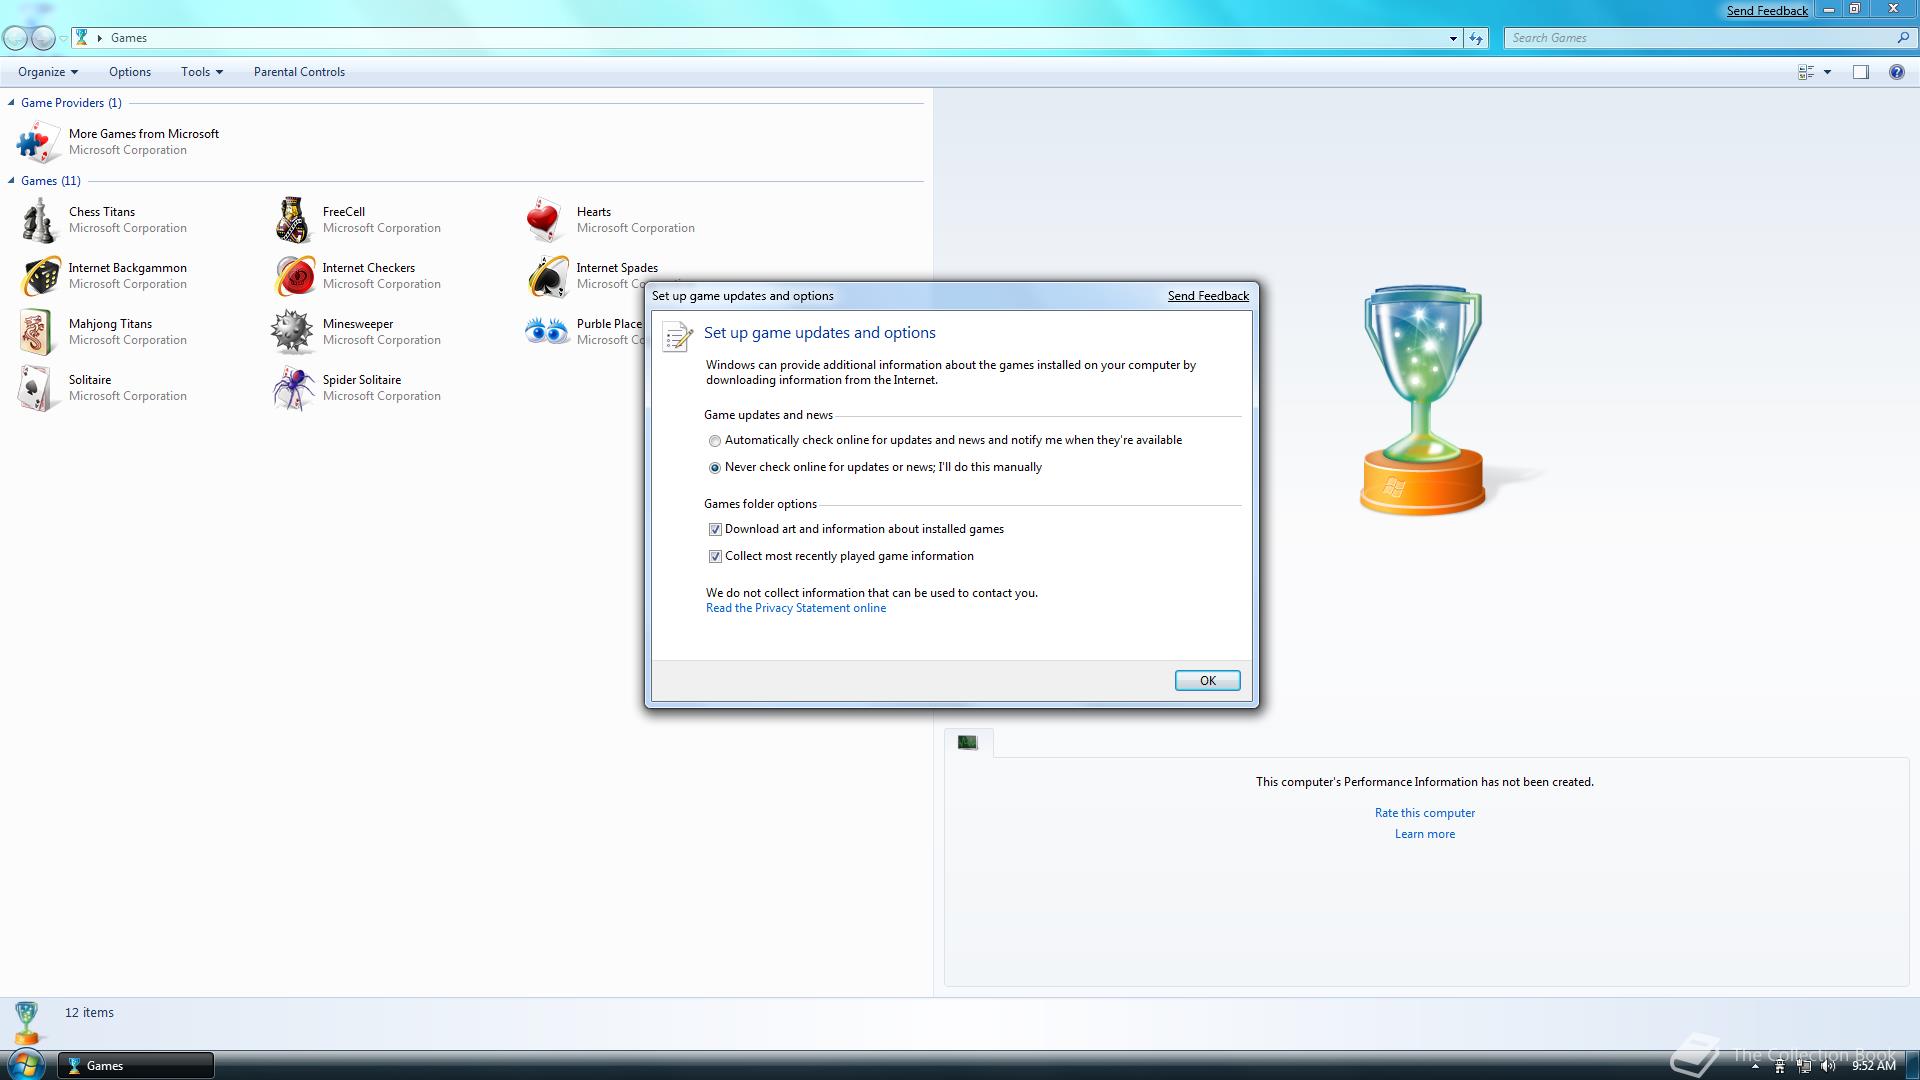Click the Forward navigation arrow
Screen dimensions: 1920x1080
coord(43,38)
